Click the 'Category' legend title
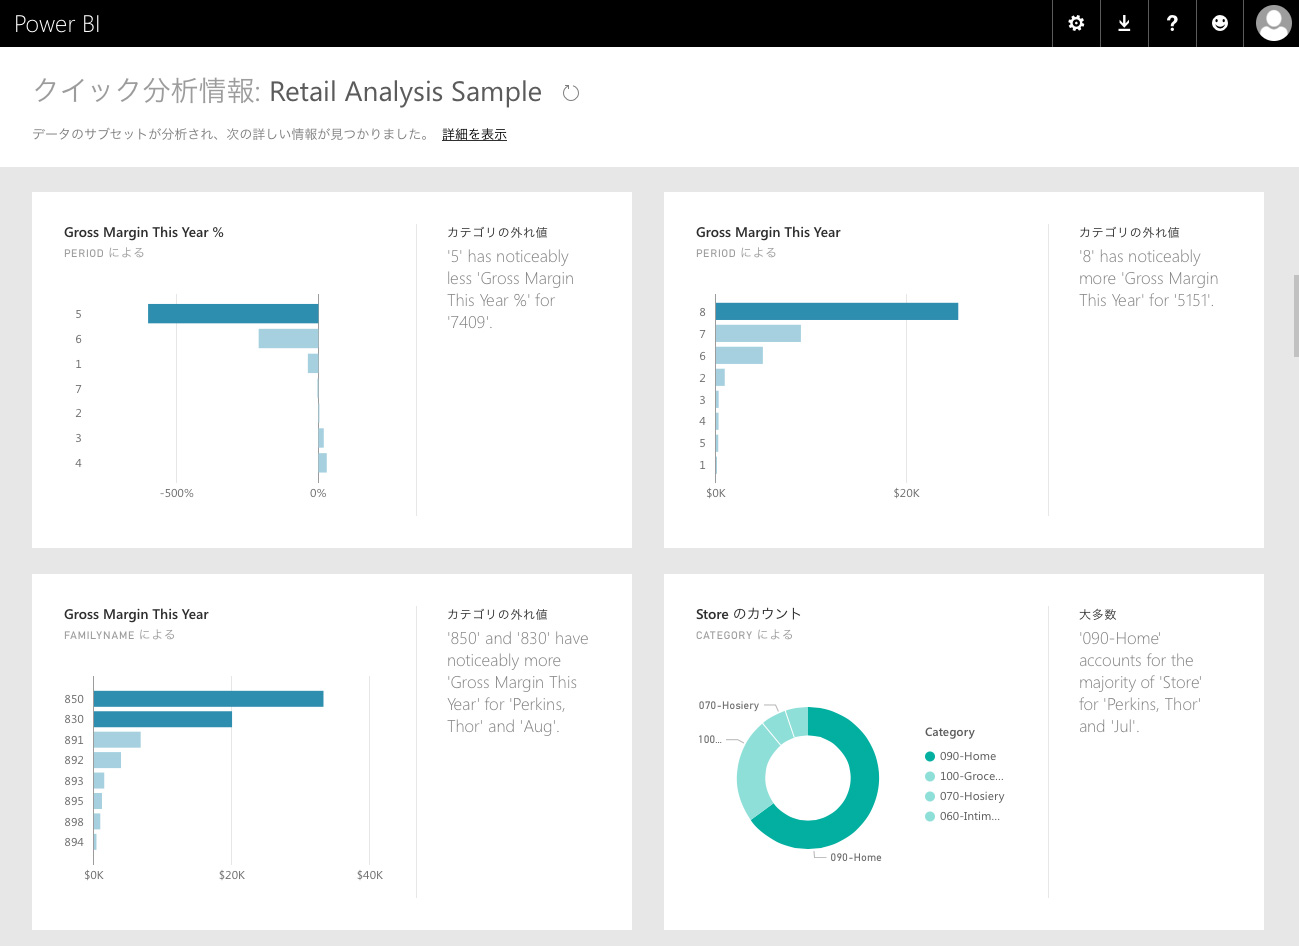The height and width of the screenshot is (946, 1299). click(950, 732)
